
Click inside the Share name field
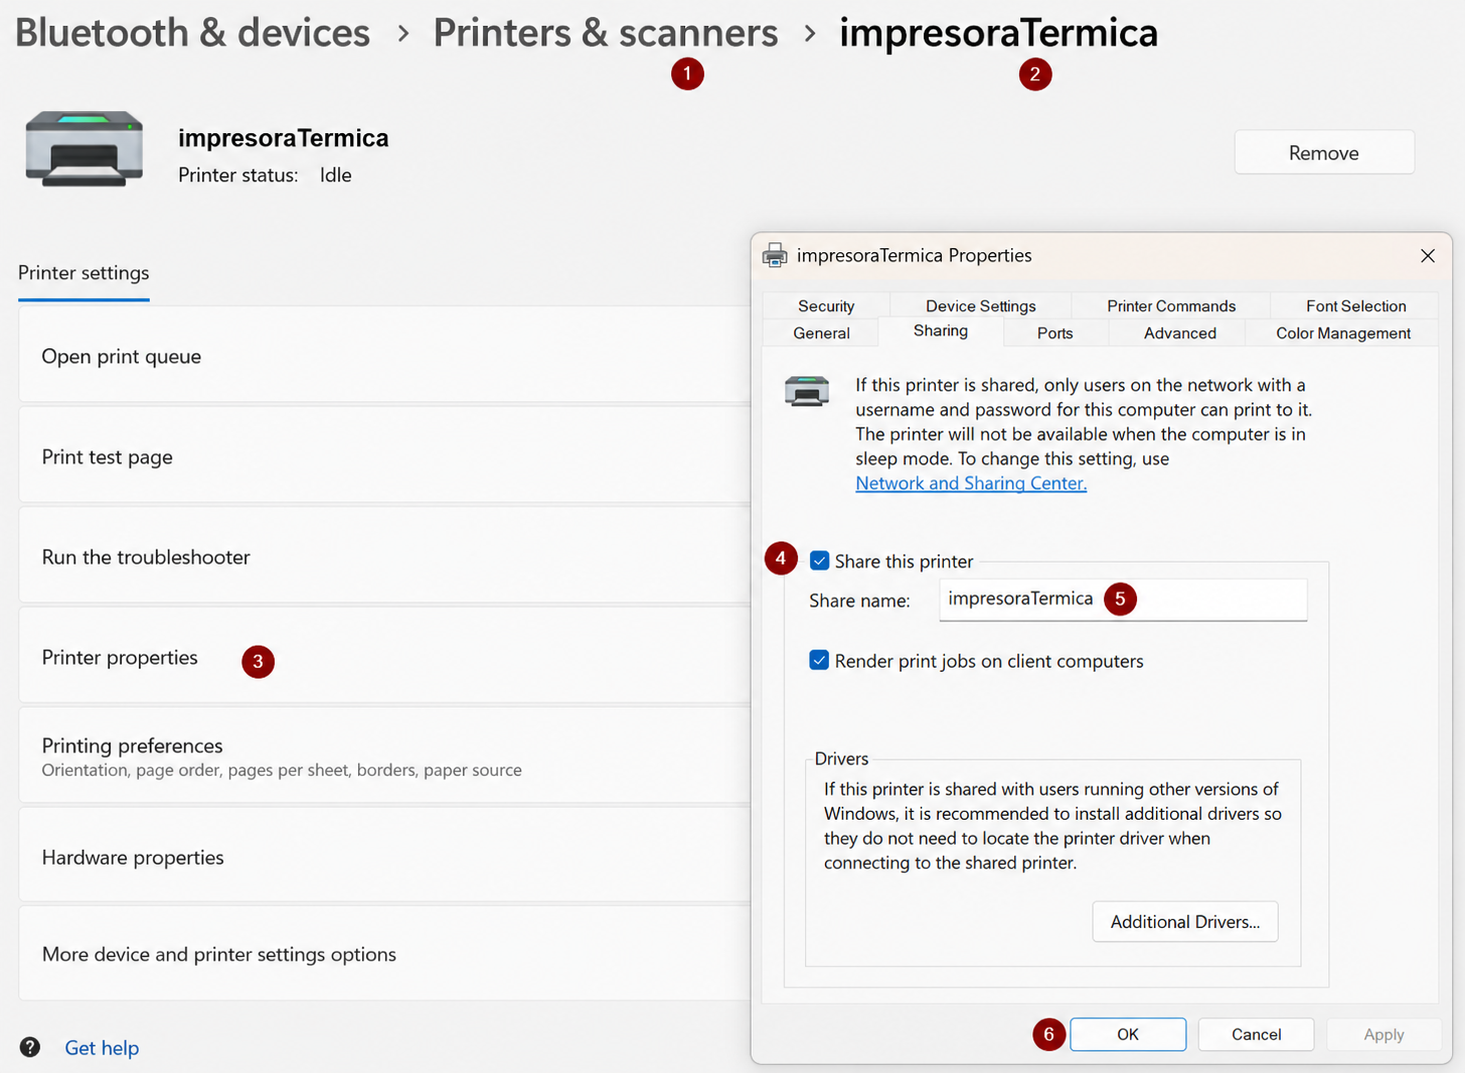[1123, 600]
